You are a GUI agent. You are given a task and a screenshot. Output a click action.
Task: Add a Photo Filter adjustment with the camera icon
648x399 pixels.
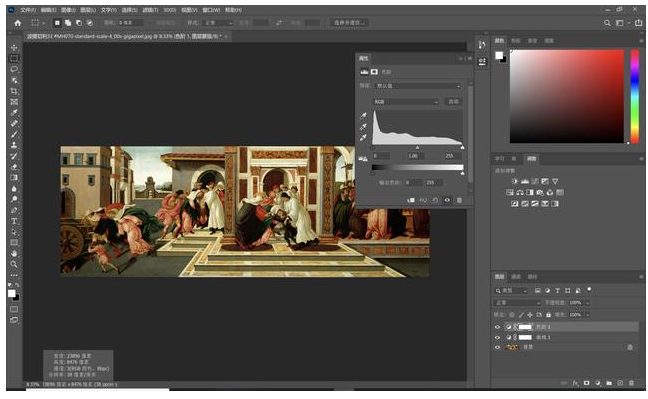point(540,192)
